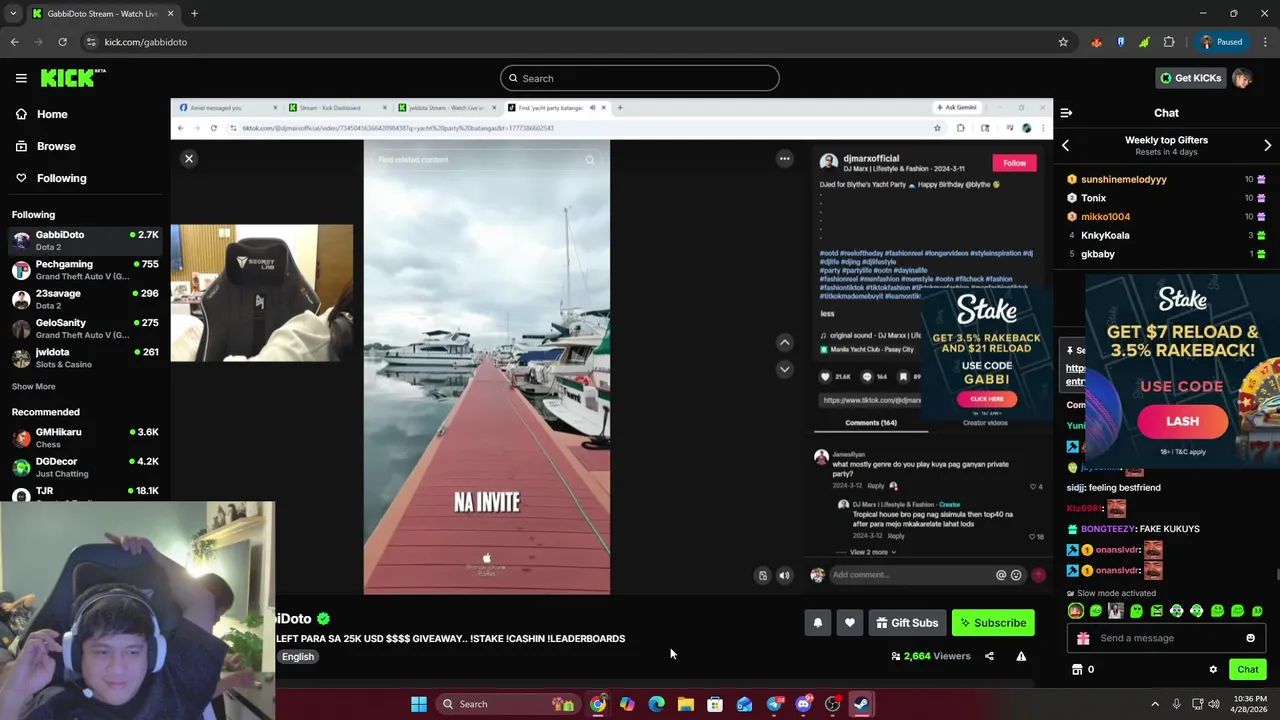Close the TikTok video with X
This screenshot has height=720, width=1280.
[188, 158]
